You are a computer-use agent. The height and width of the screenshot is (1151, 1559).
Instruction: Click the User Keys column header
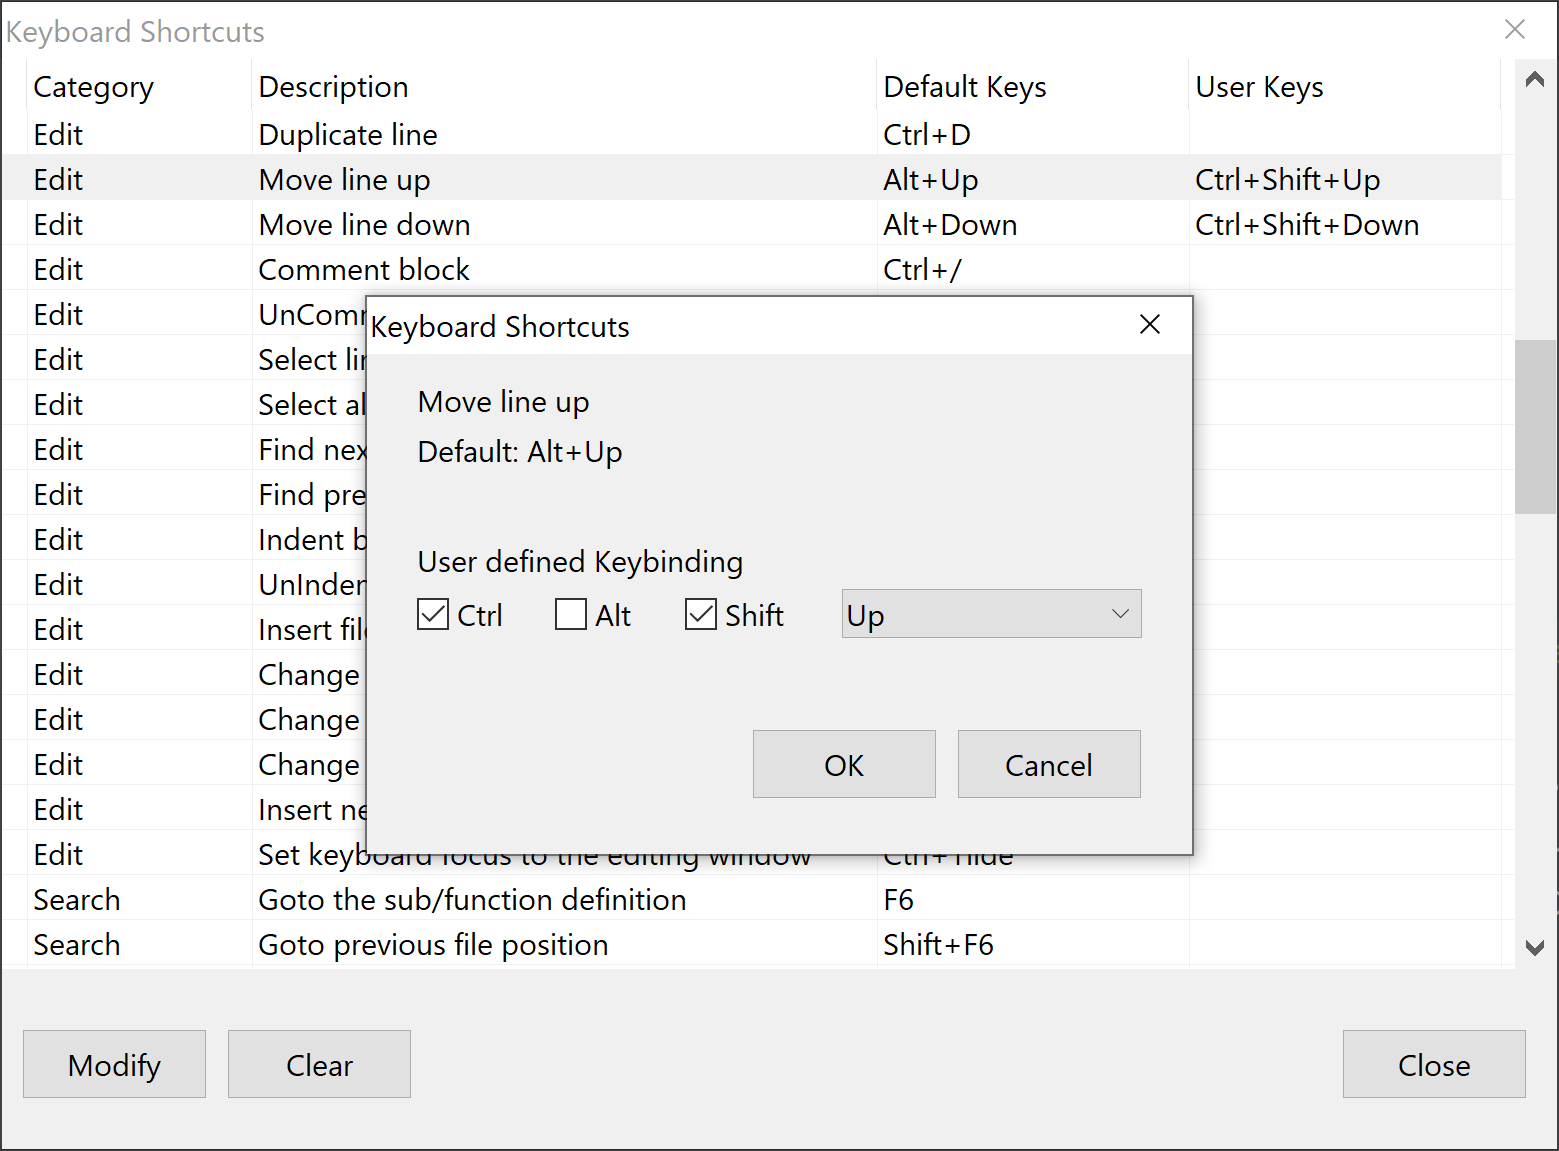(1259, 87)
